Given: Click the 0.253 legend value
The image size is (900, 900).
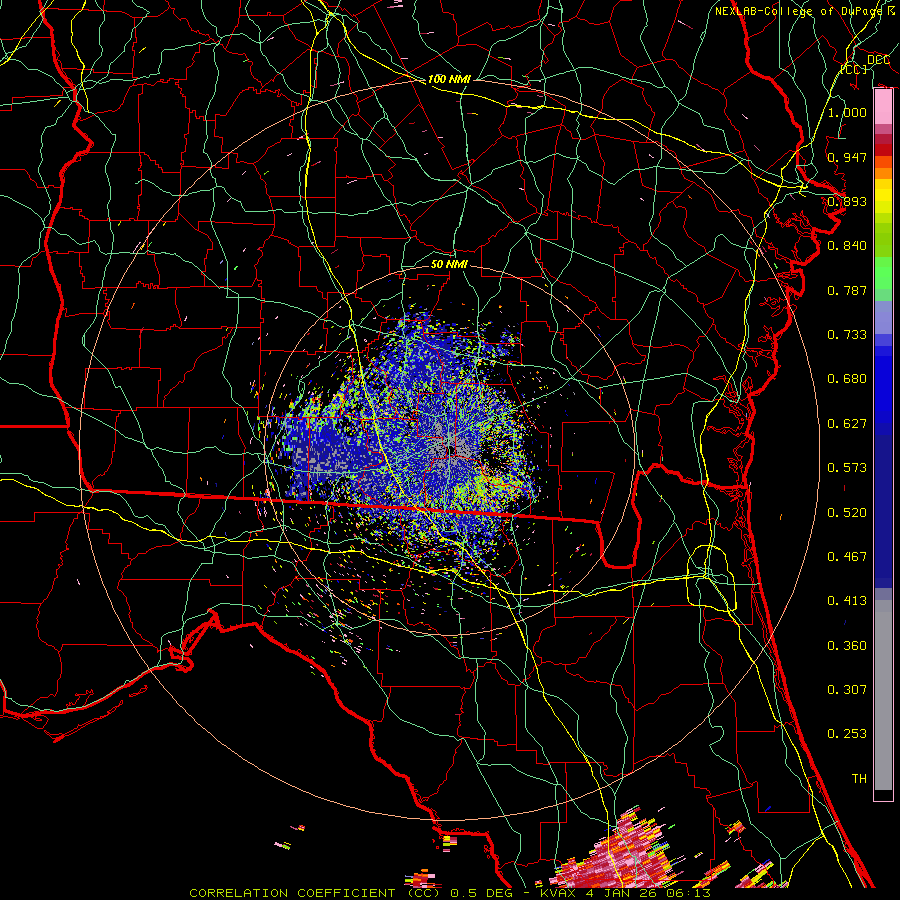Looking at the screenshot, I should (847, 734).
